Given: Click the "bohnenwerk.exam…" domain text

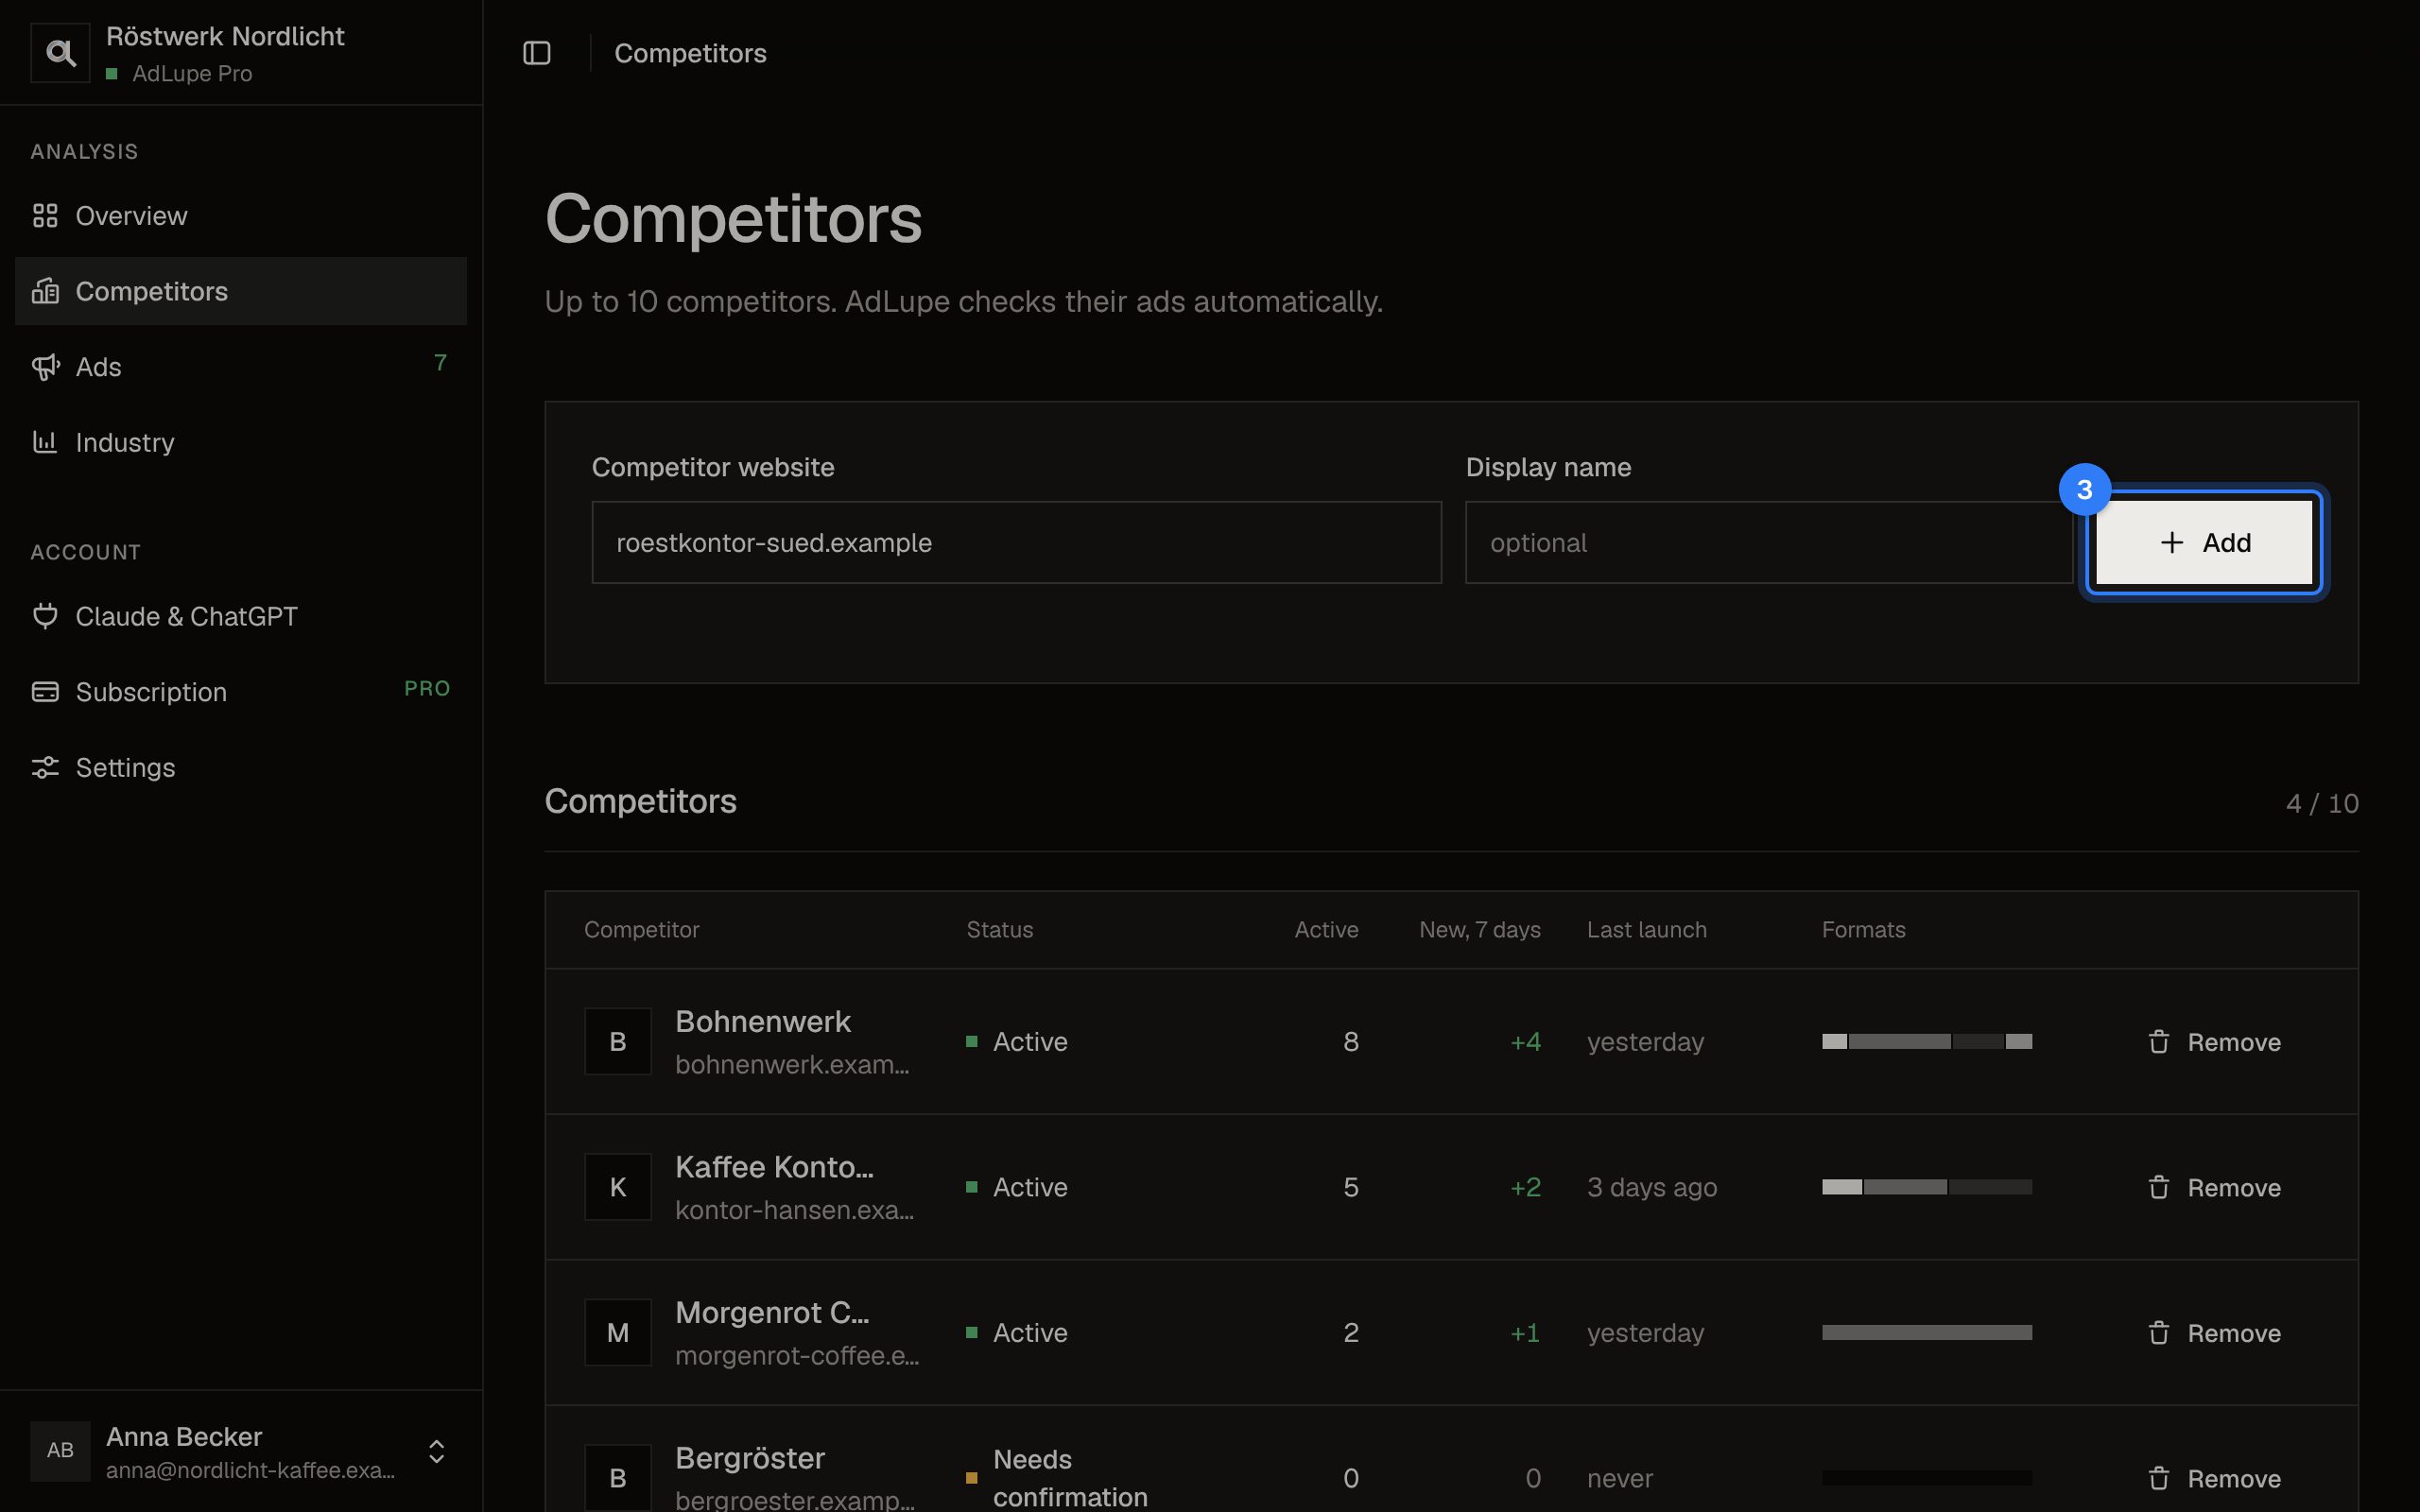Looking at the screenshot, I should point(792,1064).
